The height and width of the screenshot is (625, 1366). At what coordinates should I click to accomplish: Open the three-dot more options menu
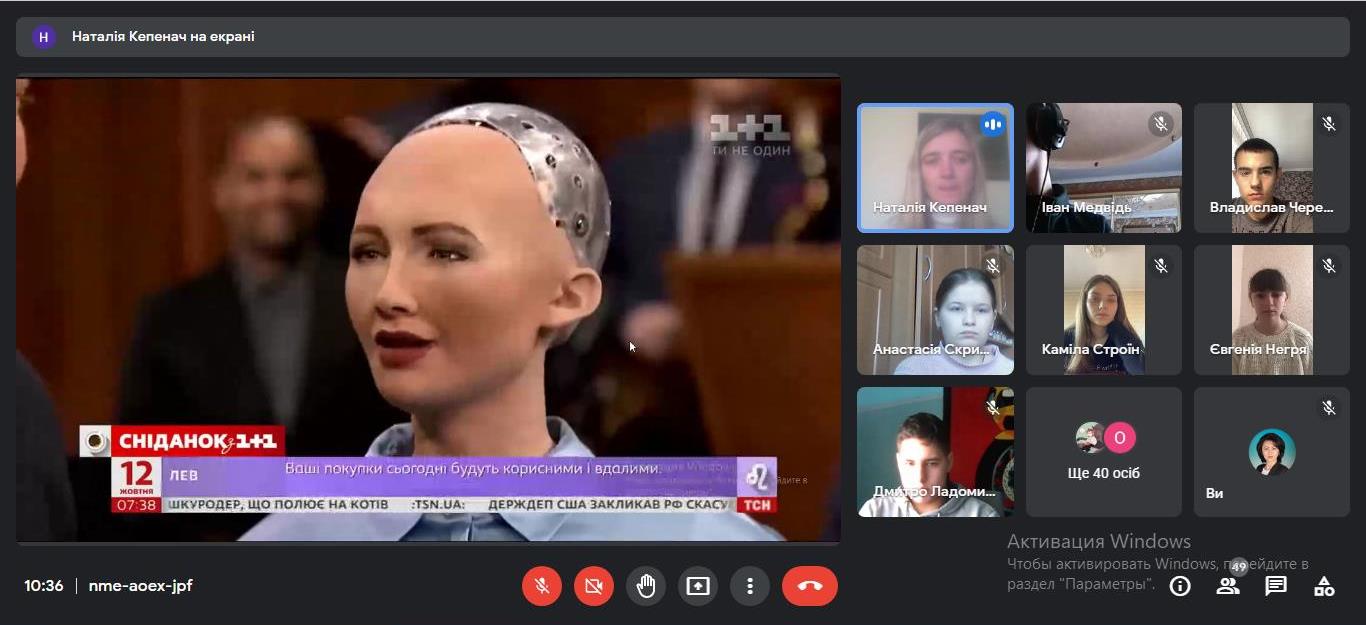click(x=750, y=586)
